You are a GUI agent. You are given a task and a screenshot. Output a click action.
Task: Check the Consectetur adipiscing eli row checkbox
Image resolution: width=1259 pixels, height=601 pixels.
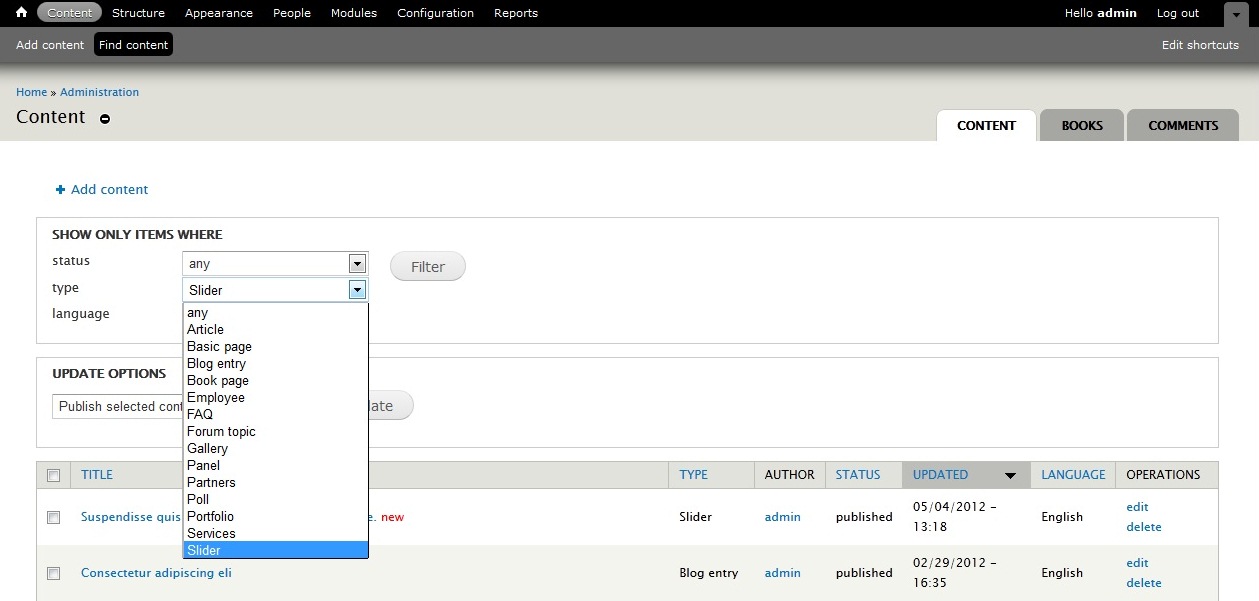[54, 573]
